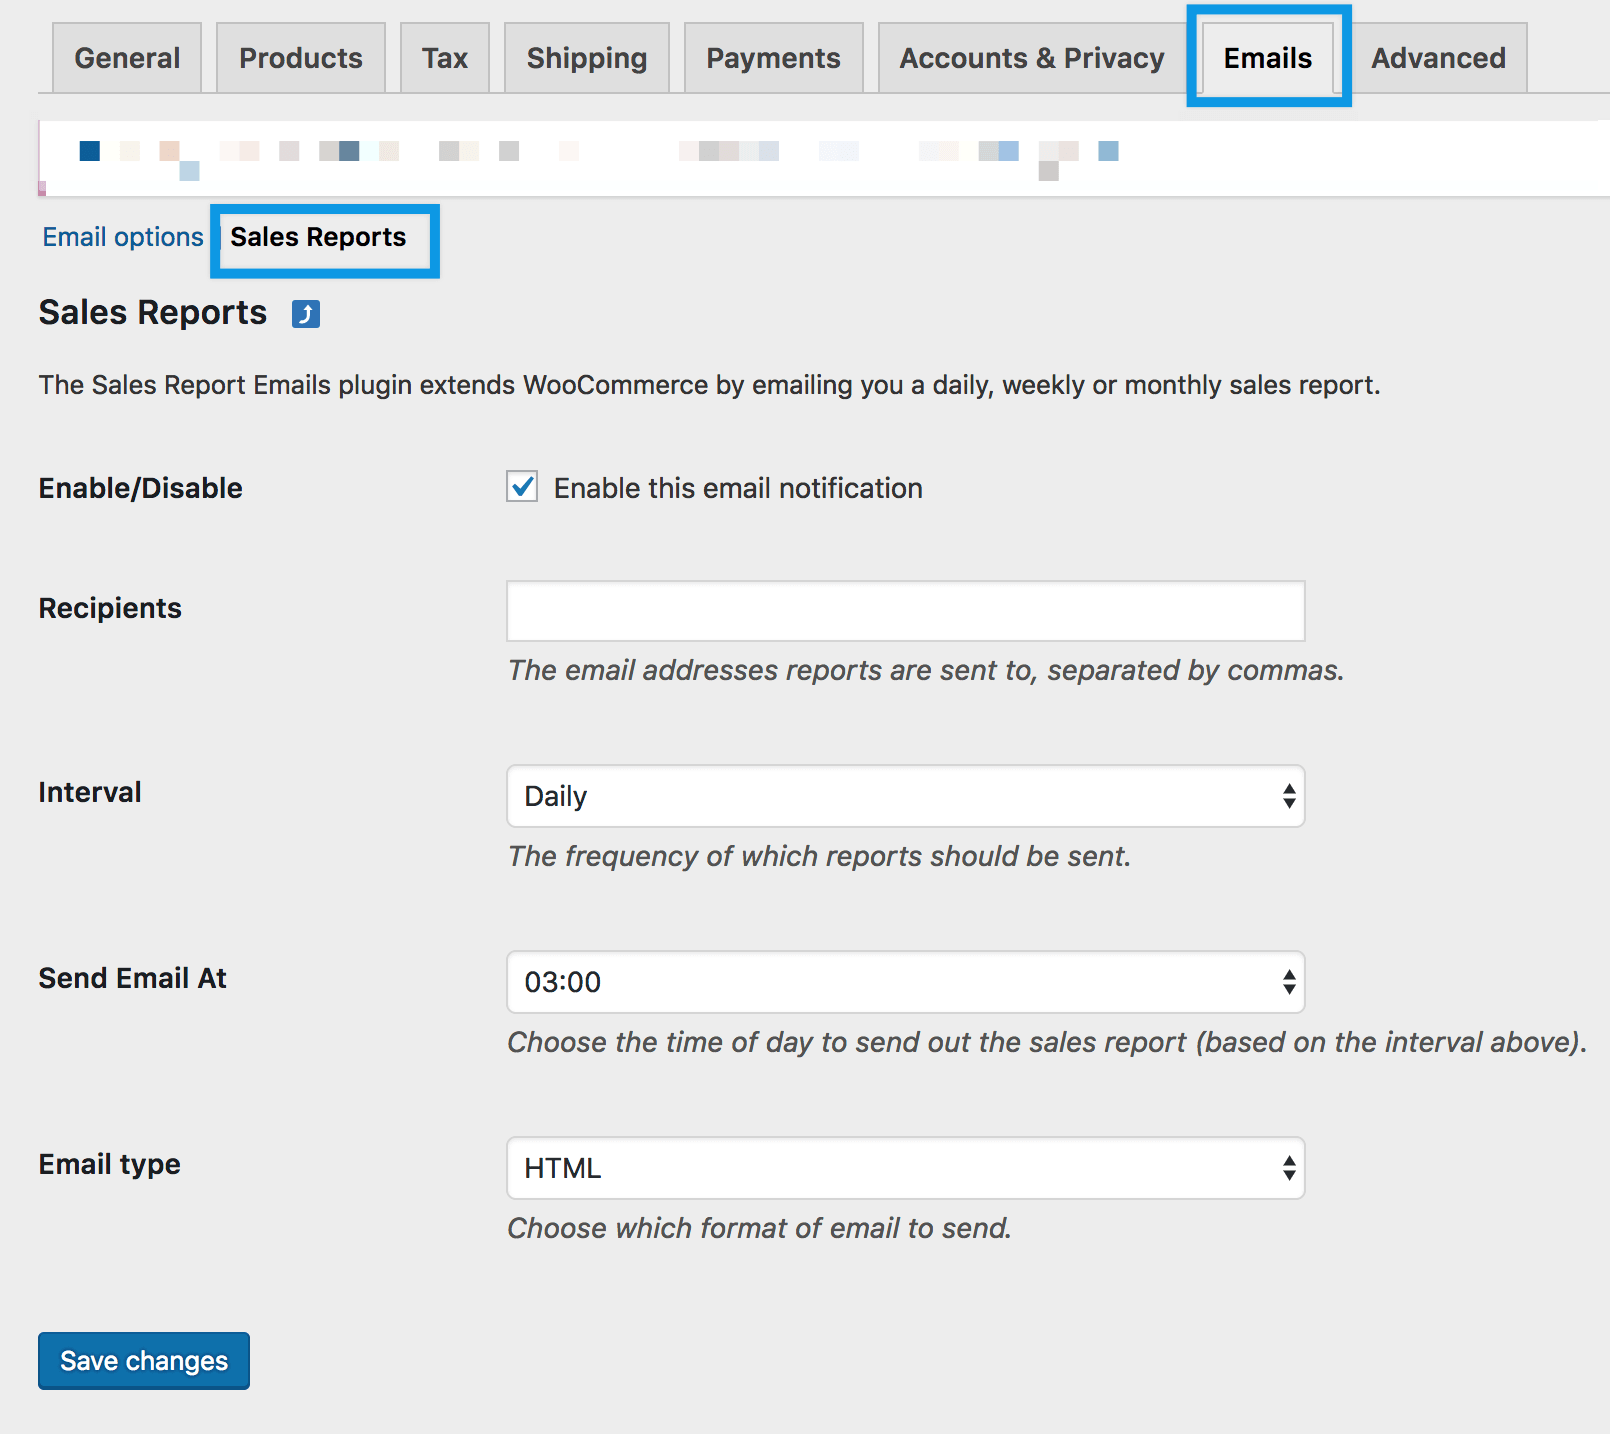Image resolution: width=1610 pixels, height=1434 pixels.
Task: Open the Email type dropdown showing HTML
Action: pos(905,1168)
